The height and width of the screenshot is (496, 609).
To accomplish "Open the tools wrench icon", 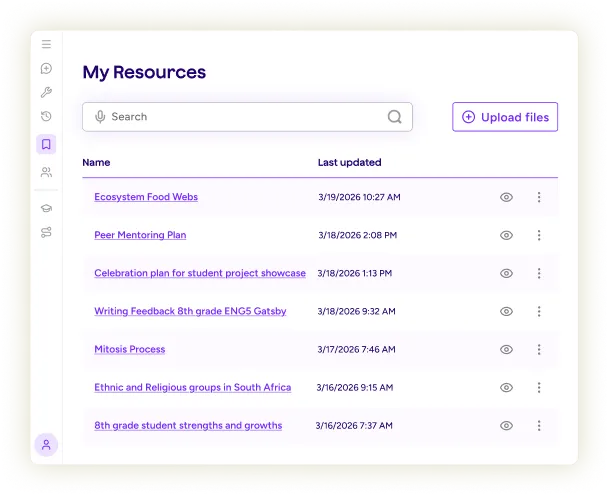I will [46, 92].
